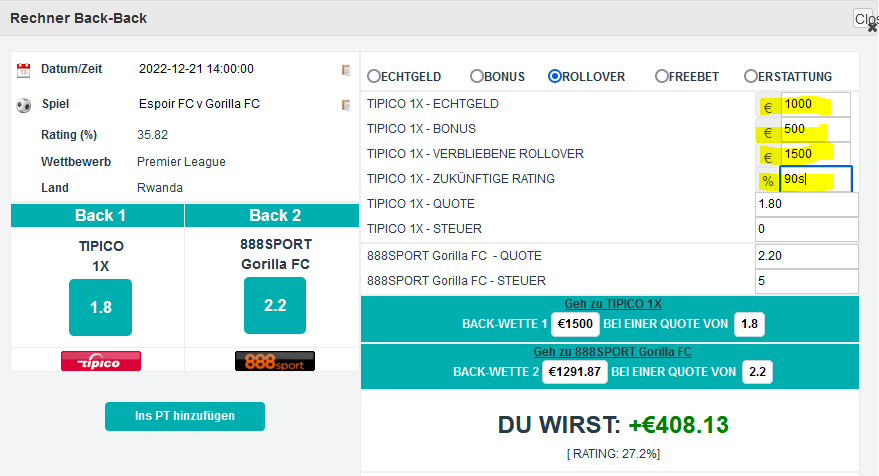
Task: Click the 2.2 quote value in Back-Wette 2
Action: pos(757,372)
